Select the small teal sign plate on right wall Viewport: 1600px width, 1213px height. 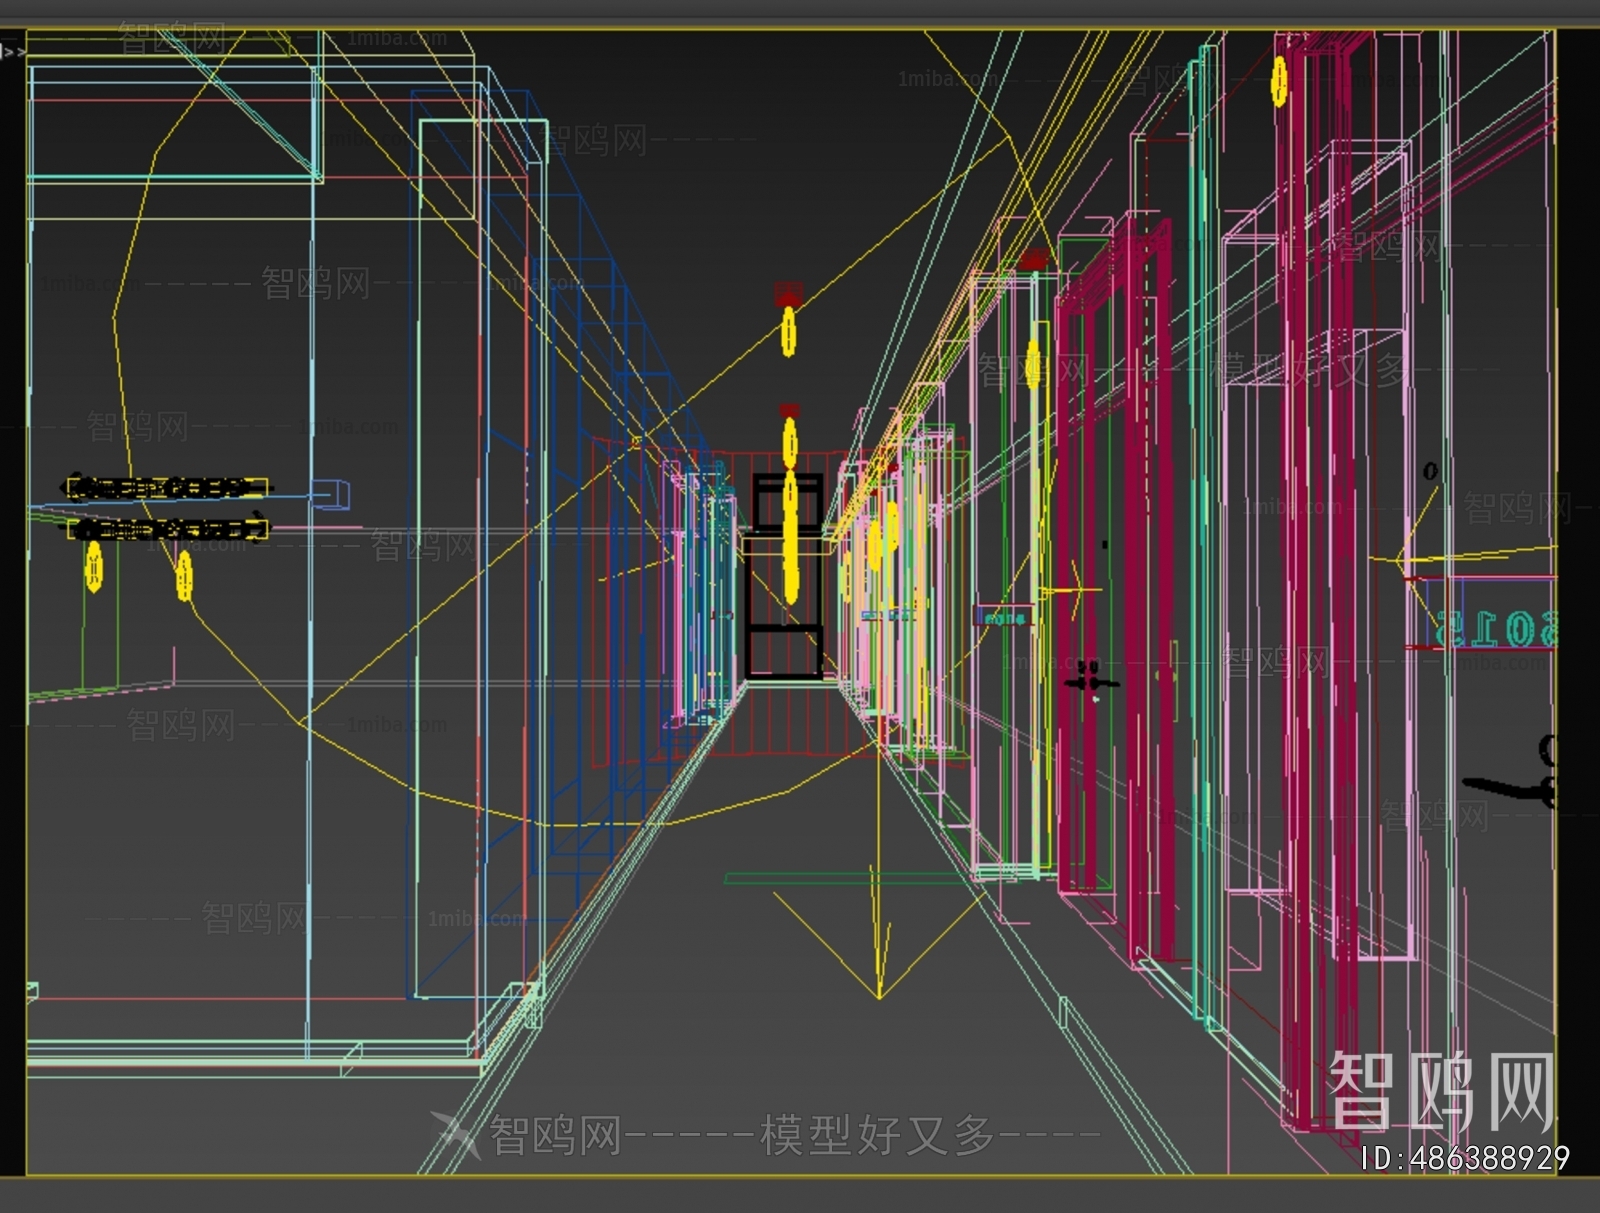pos(1002,618)
